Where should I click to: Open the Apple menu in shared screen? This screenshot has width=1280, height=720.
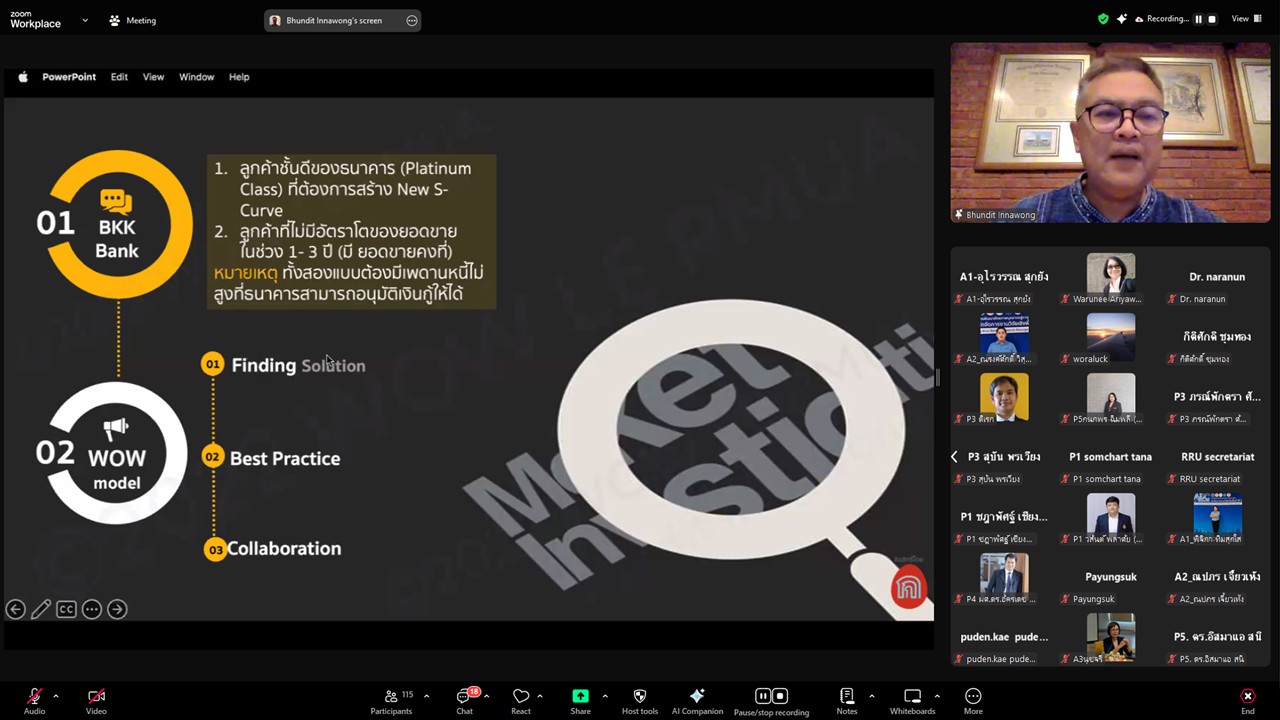coord(23,77)
